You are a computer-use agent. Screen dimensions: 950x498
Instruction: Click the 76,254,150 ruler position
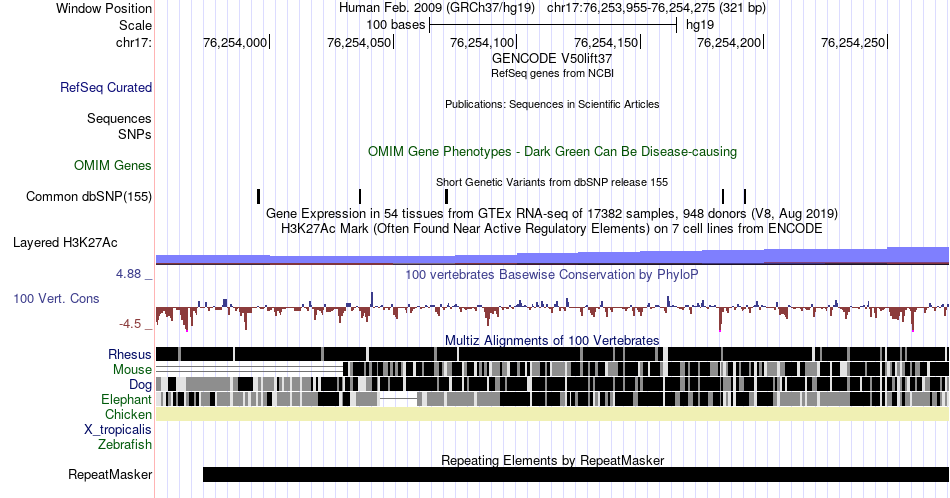[x=606, y=42]
